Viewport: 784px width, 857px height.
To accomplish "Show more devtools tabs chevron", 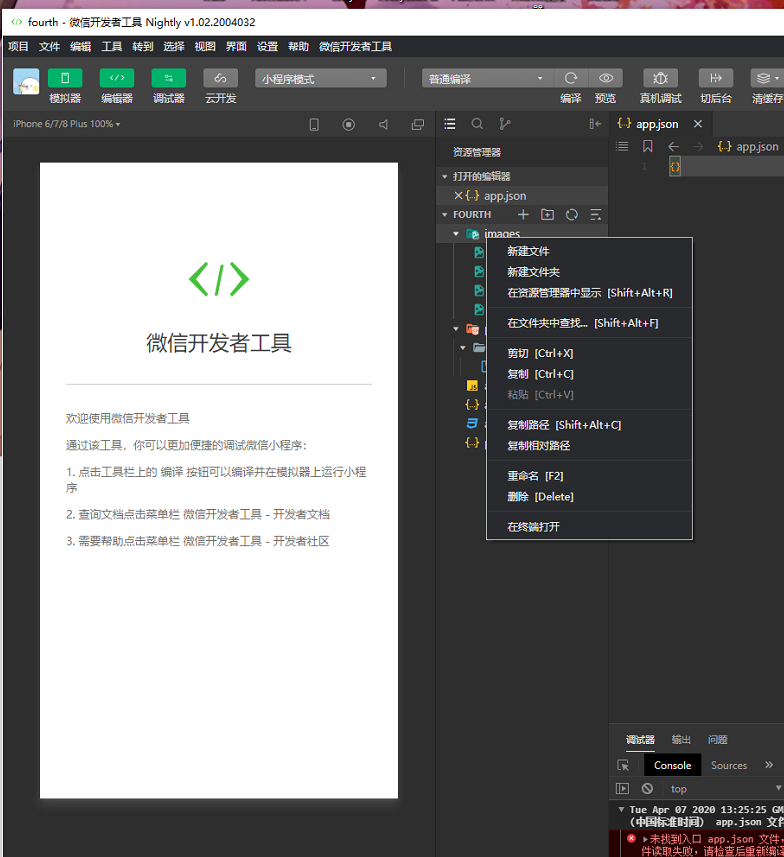I will pyautogui.click(x=769, y=765).
